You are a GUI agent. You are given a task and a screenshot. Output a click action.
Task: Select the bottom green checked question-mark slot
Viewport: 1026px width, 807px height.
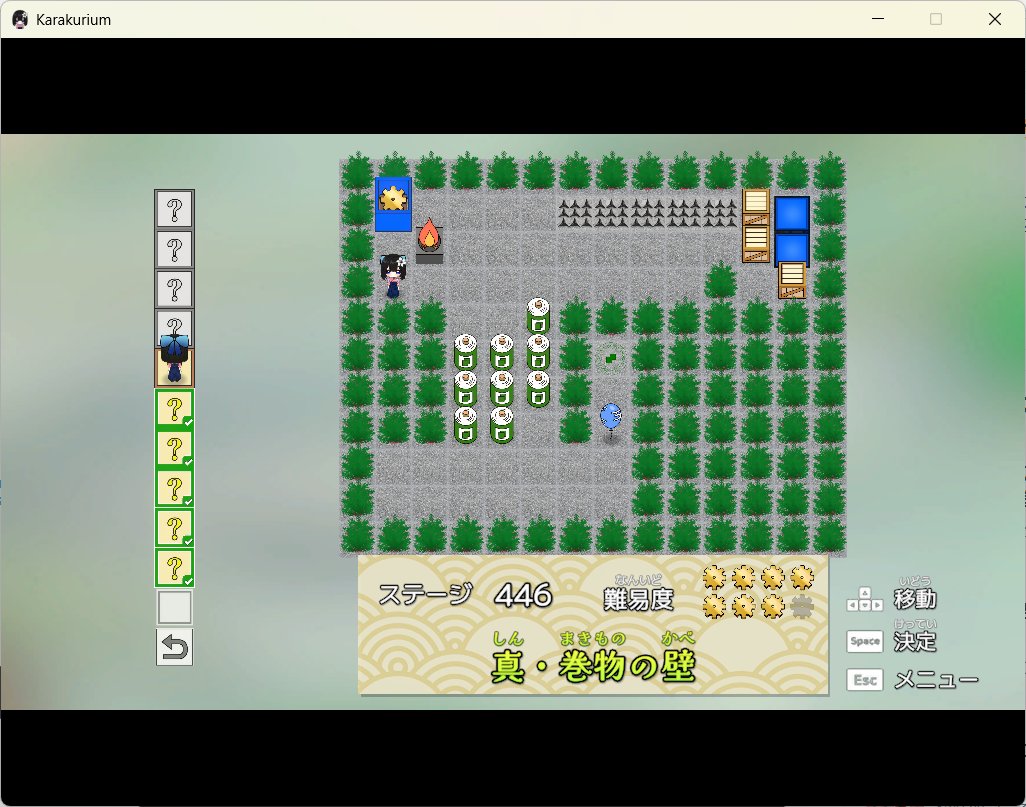(174, 568)
